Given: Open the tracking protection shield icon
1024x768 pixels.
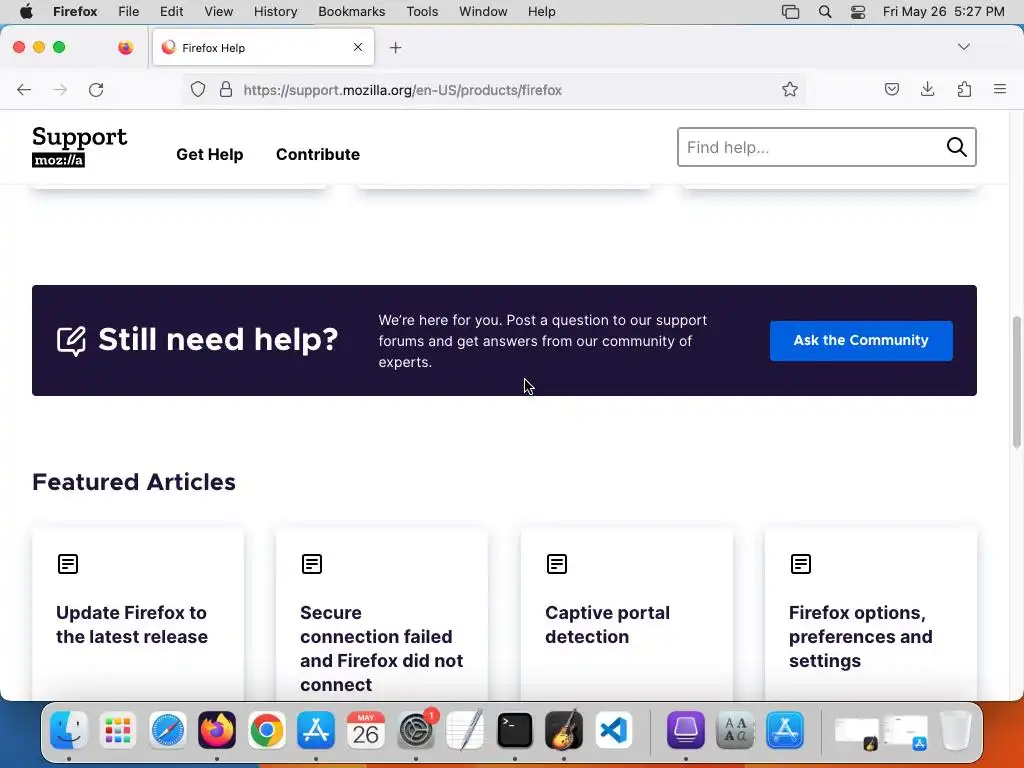Looking at the screenshot, I should [198, 89].
